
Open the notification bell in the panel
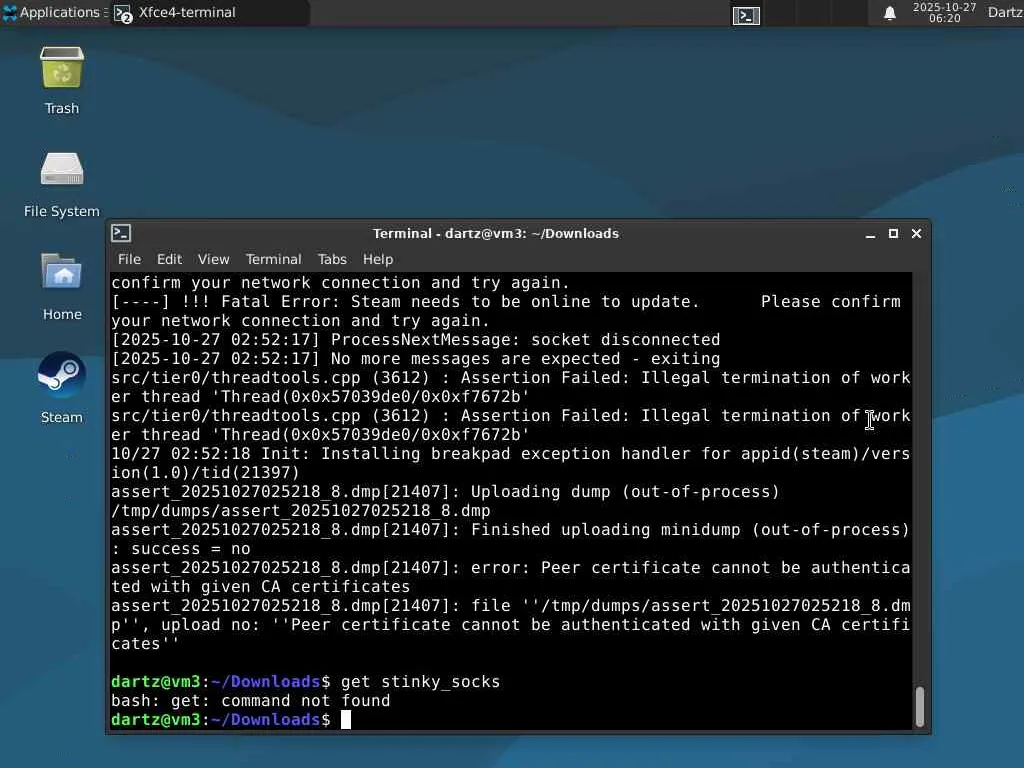pyautogui.click(x=889, y=13)
